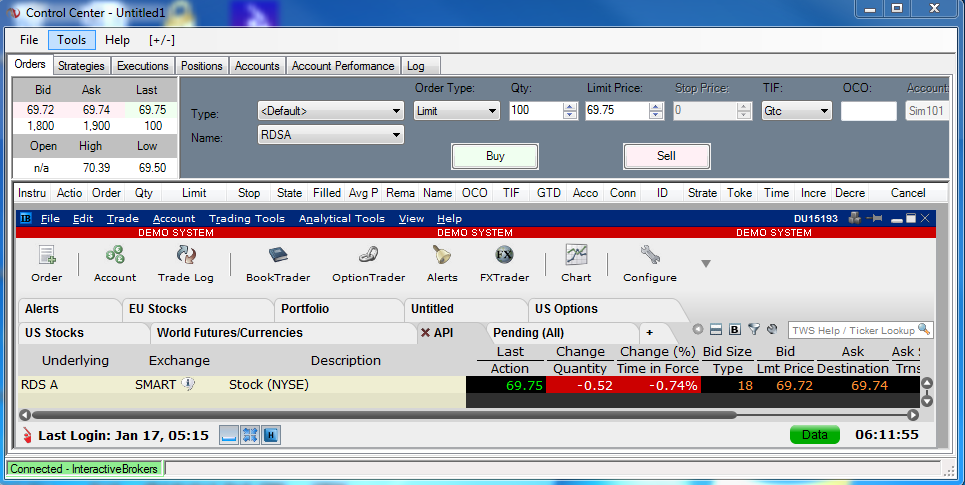The image size is (965, 485).
Task: Click the pink Sell button
Action: (667, 156)
